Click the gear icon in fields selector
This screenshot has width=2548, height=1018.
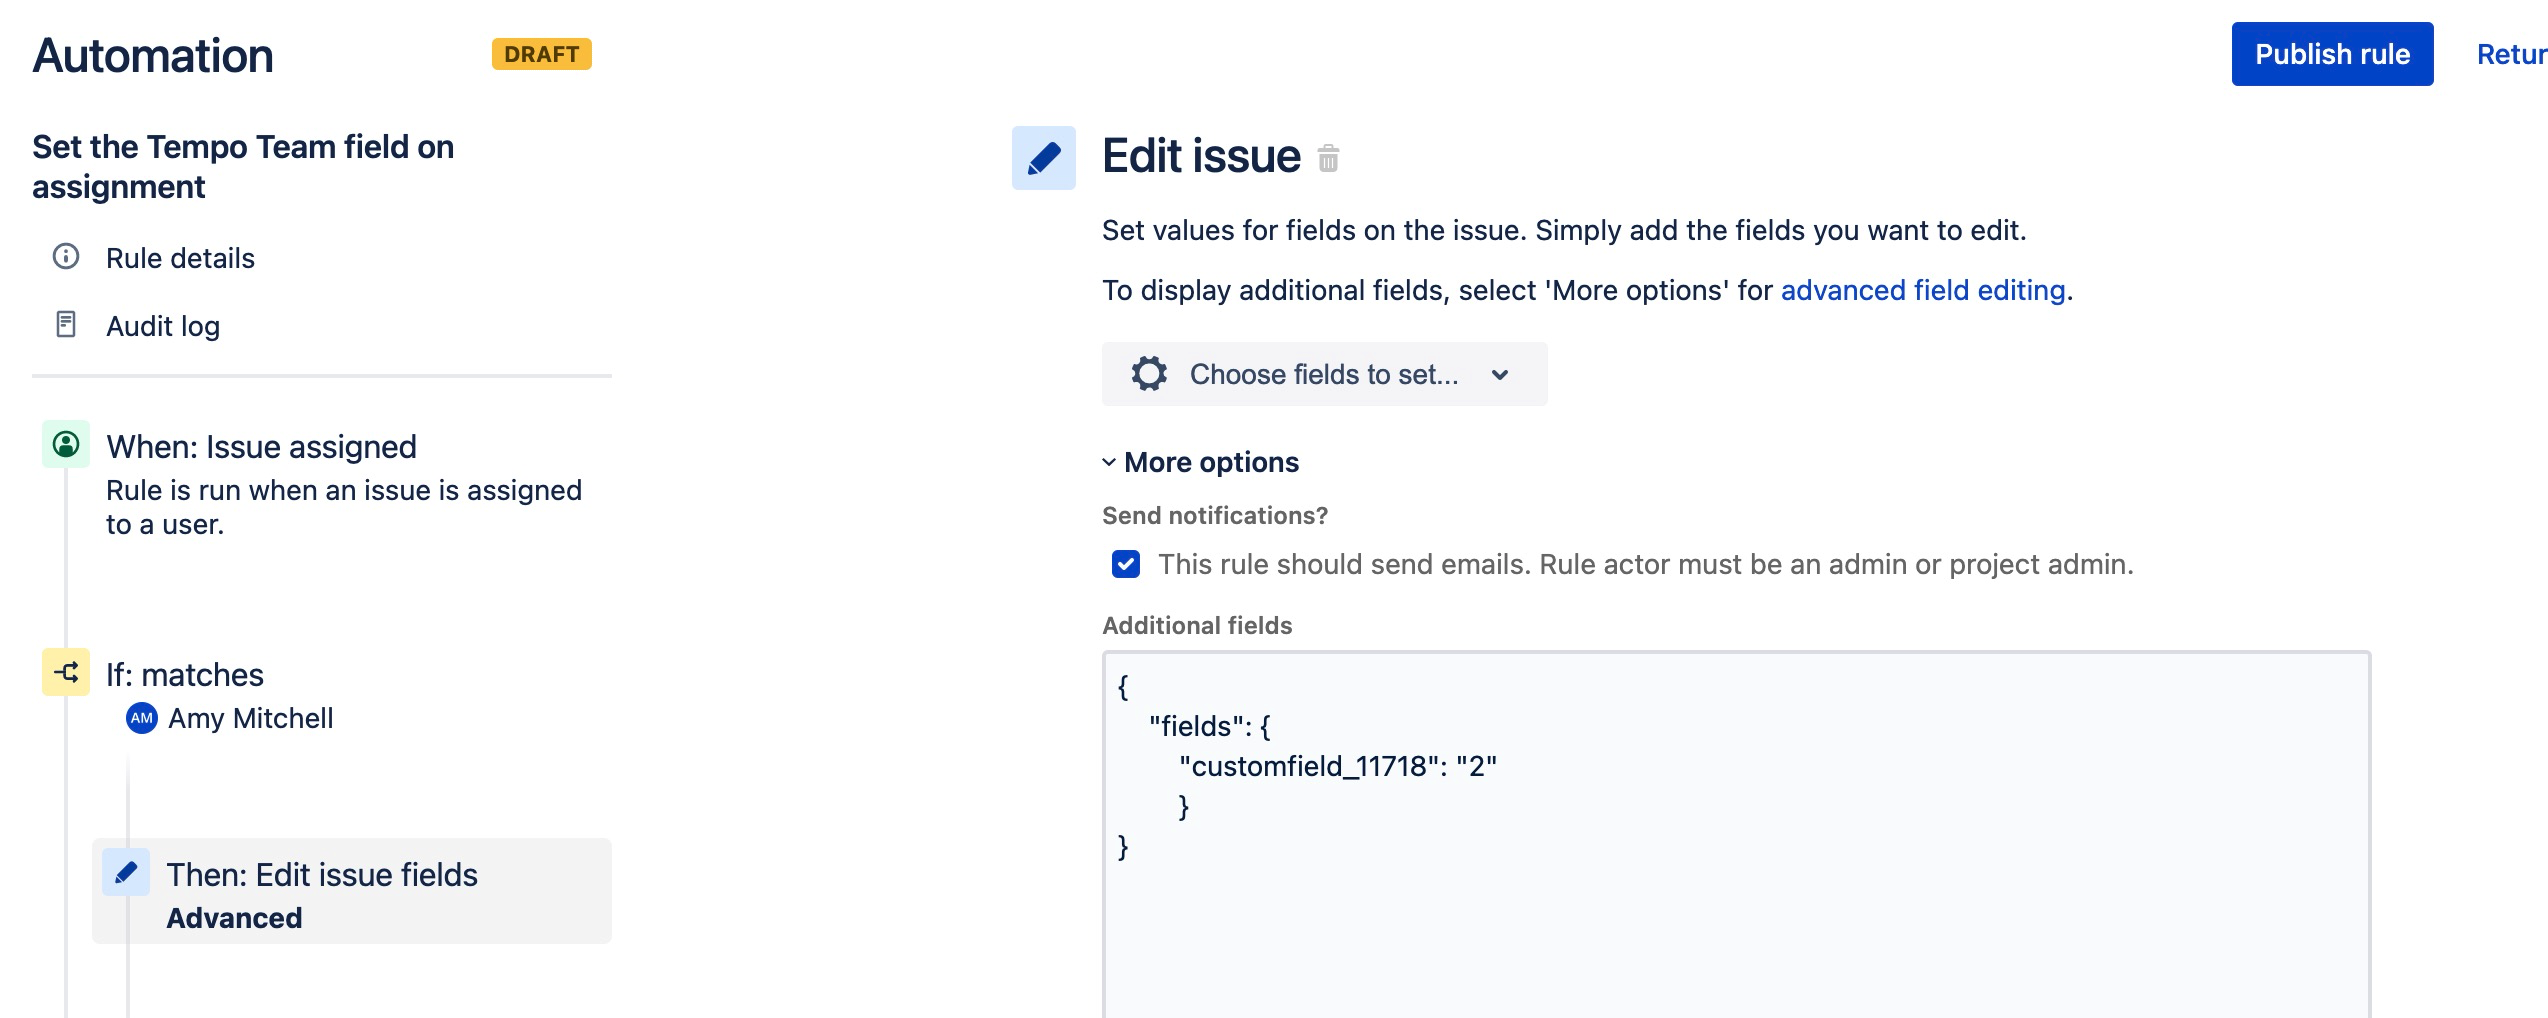click(1149, 374)
